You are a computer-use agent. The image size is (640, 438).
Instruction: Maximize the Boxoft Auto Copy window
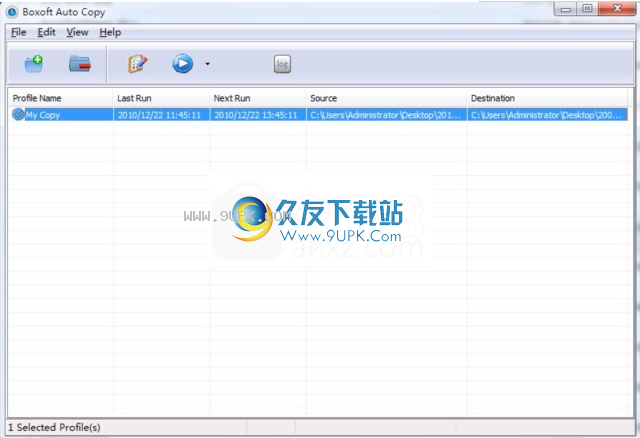tap(587, 9)
